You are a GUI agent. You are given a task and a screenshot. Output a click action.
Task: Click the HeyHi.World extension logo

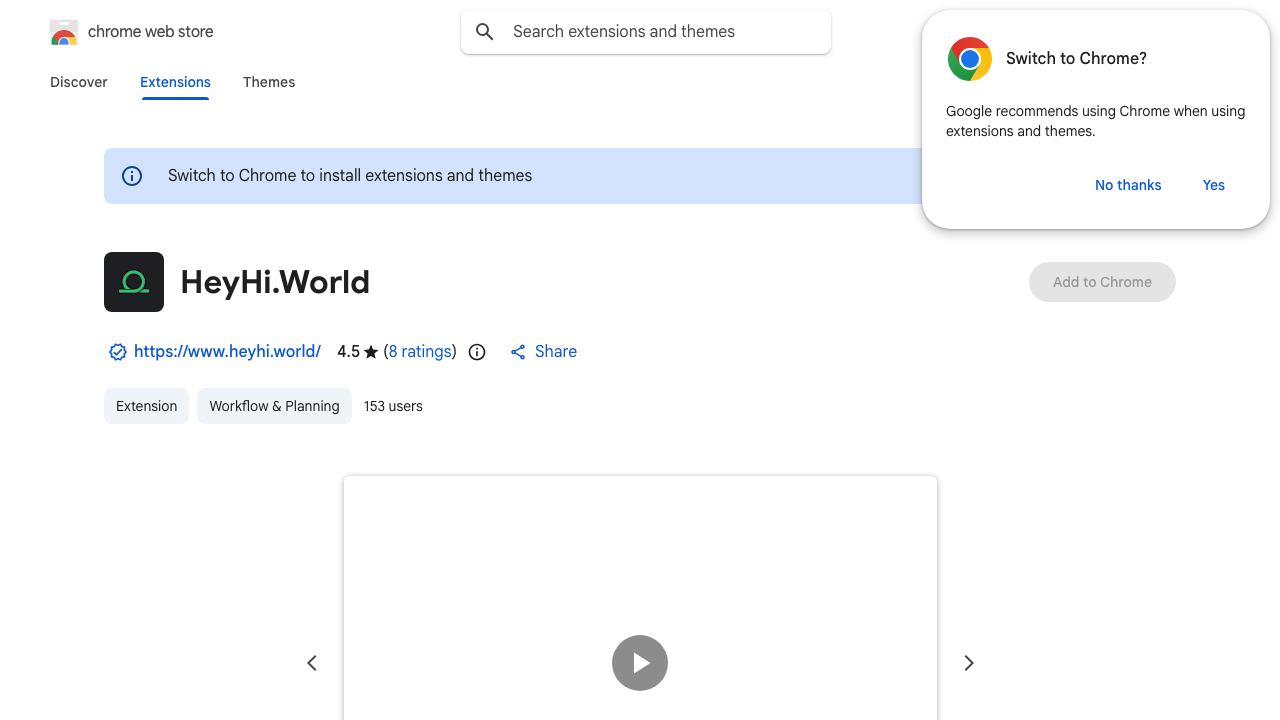click(x=134, y=282)
